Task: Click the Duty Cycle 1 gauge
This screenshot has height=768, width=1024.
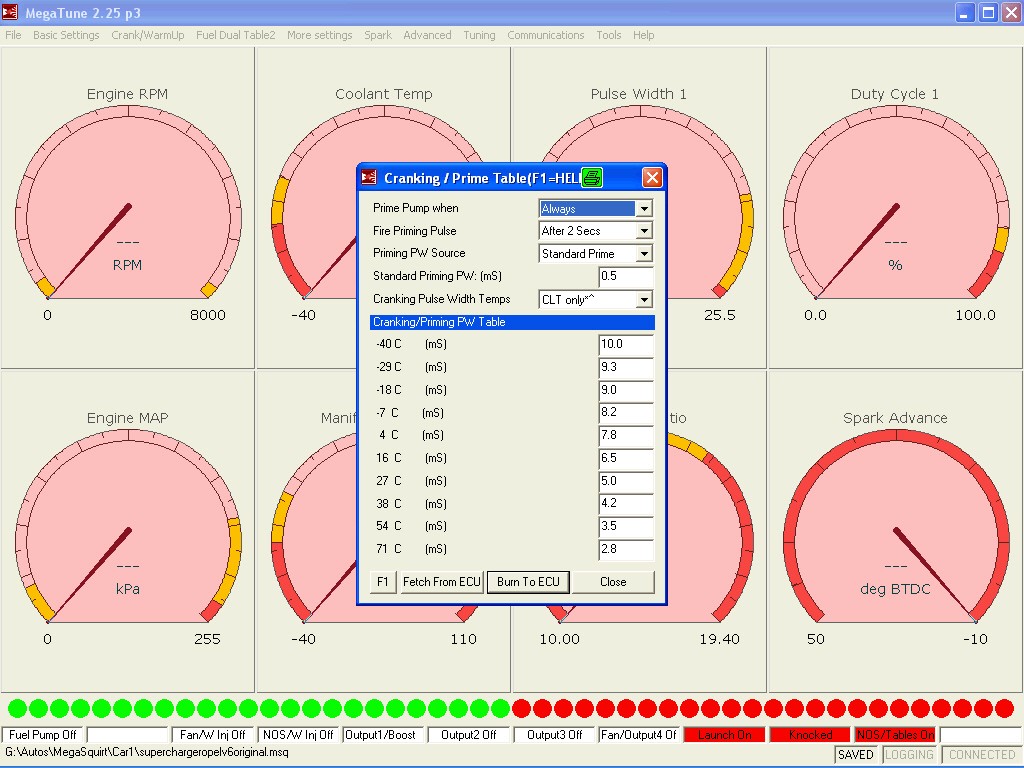Action: [896, 208]
